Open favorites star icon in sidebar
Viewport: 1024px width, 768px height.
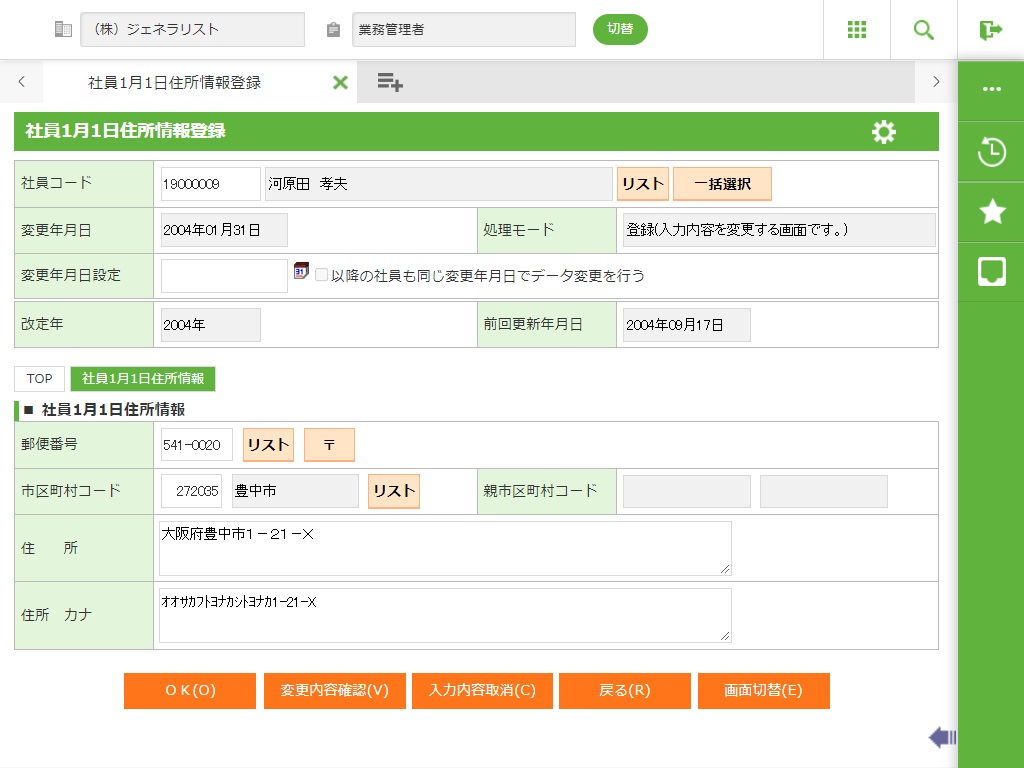(x=991, y=211)
